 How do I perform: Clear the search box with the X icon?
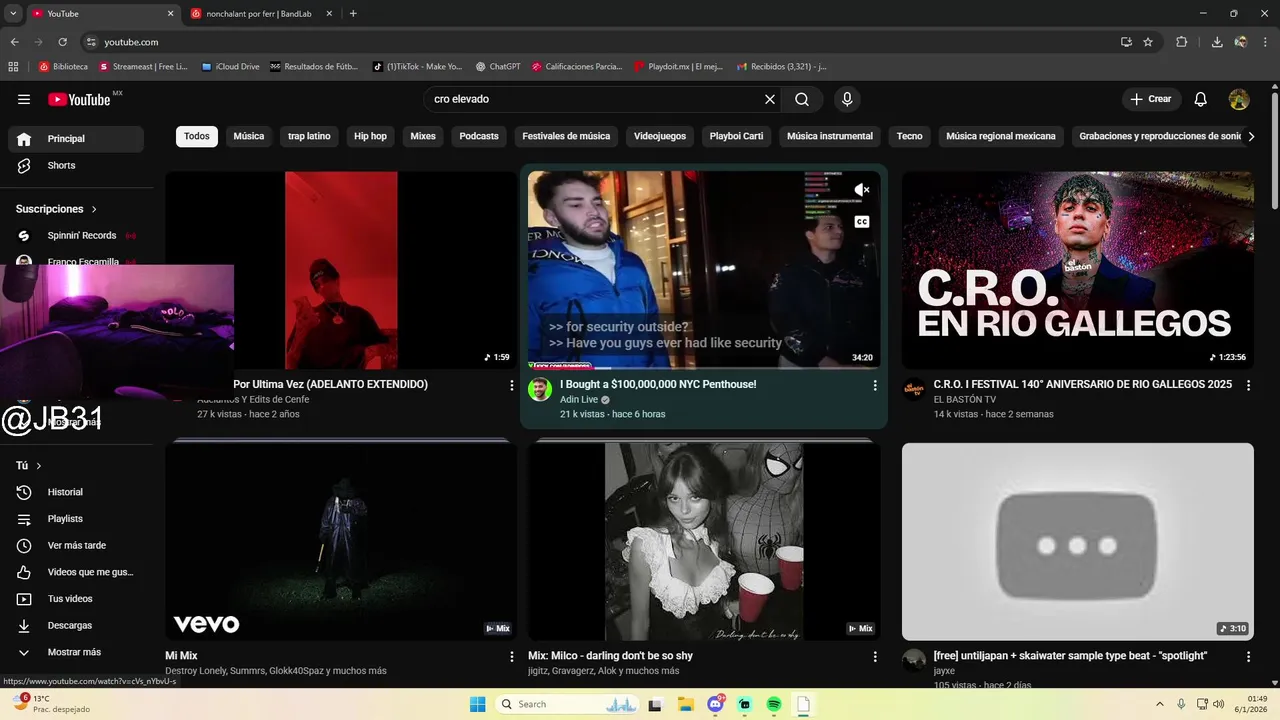[x=770, y=99]
